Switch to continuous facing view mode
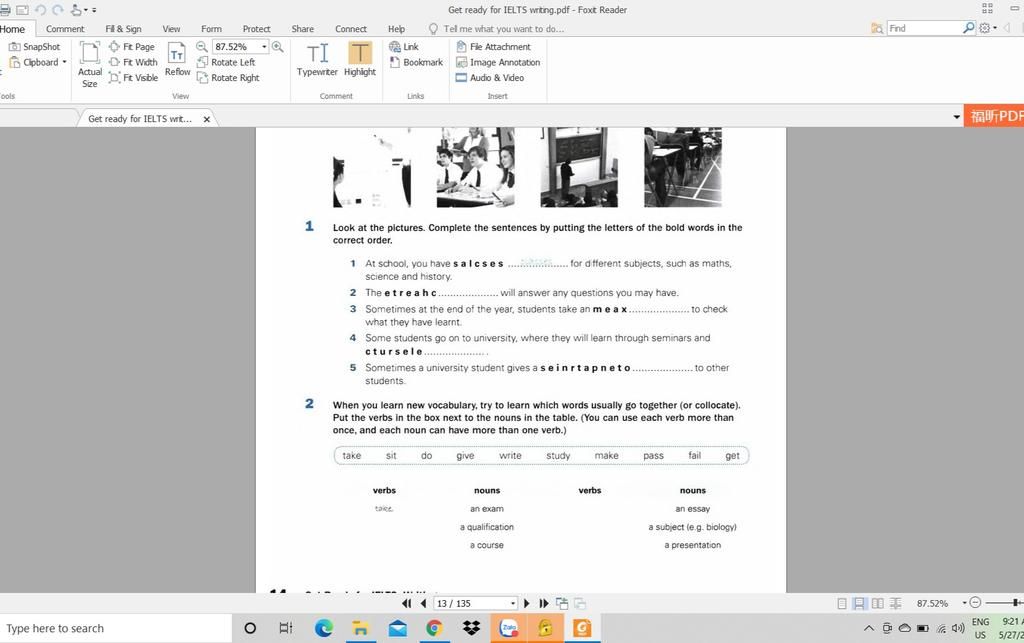The width and height of the screenshot is (1024, 643). pyautogui.click(x=895, y=603)
